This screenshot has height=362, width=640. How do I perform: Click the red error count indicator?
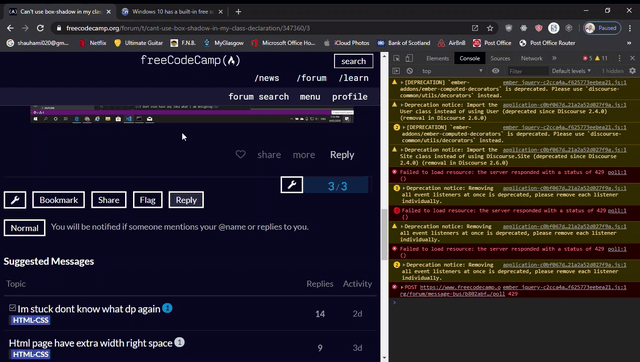[x=587, y=58]
